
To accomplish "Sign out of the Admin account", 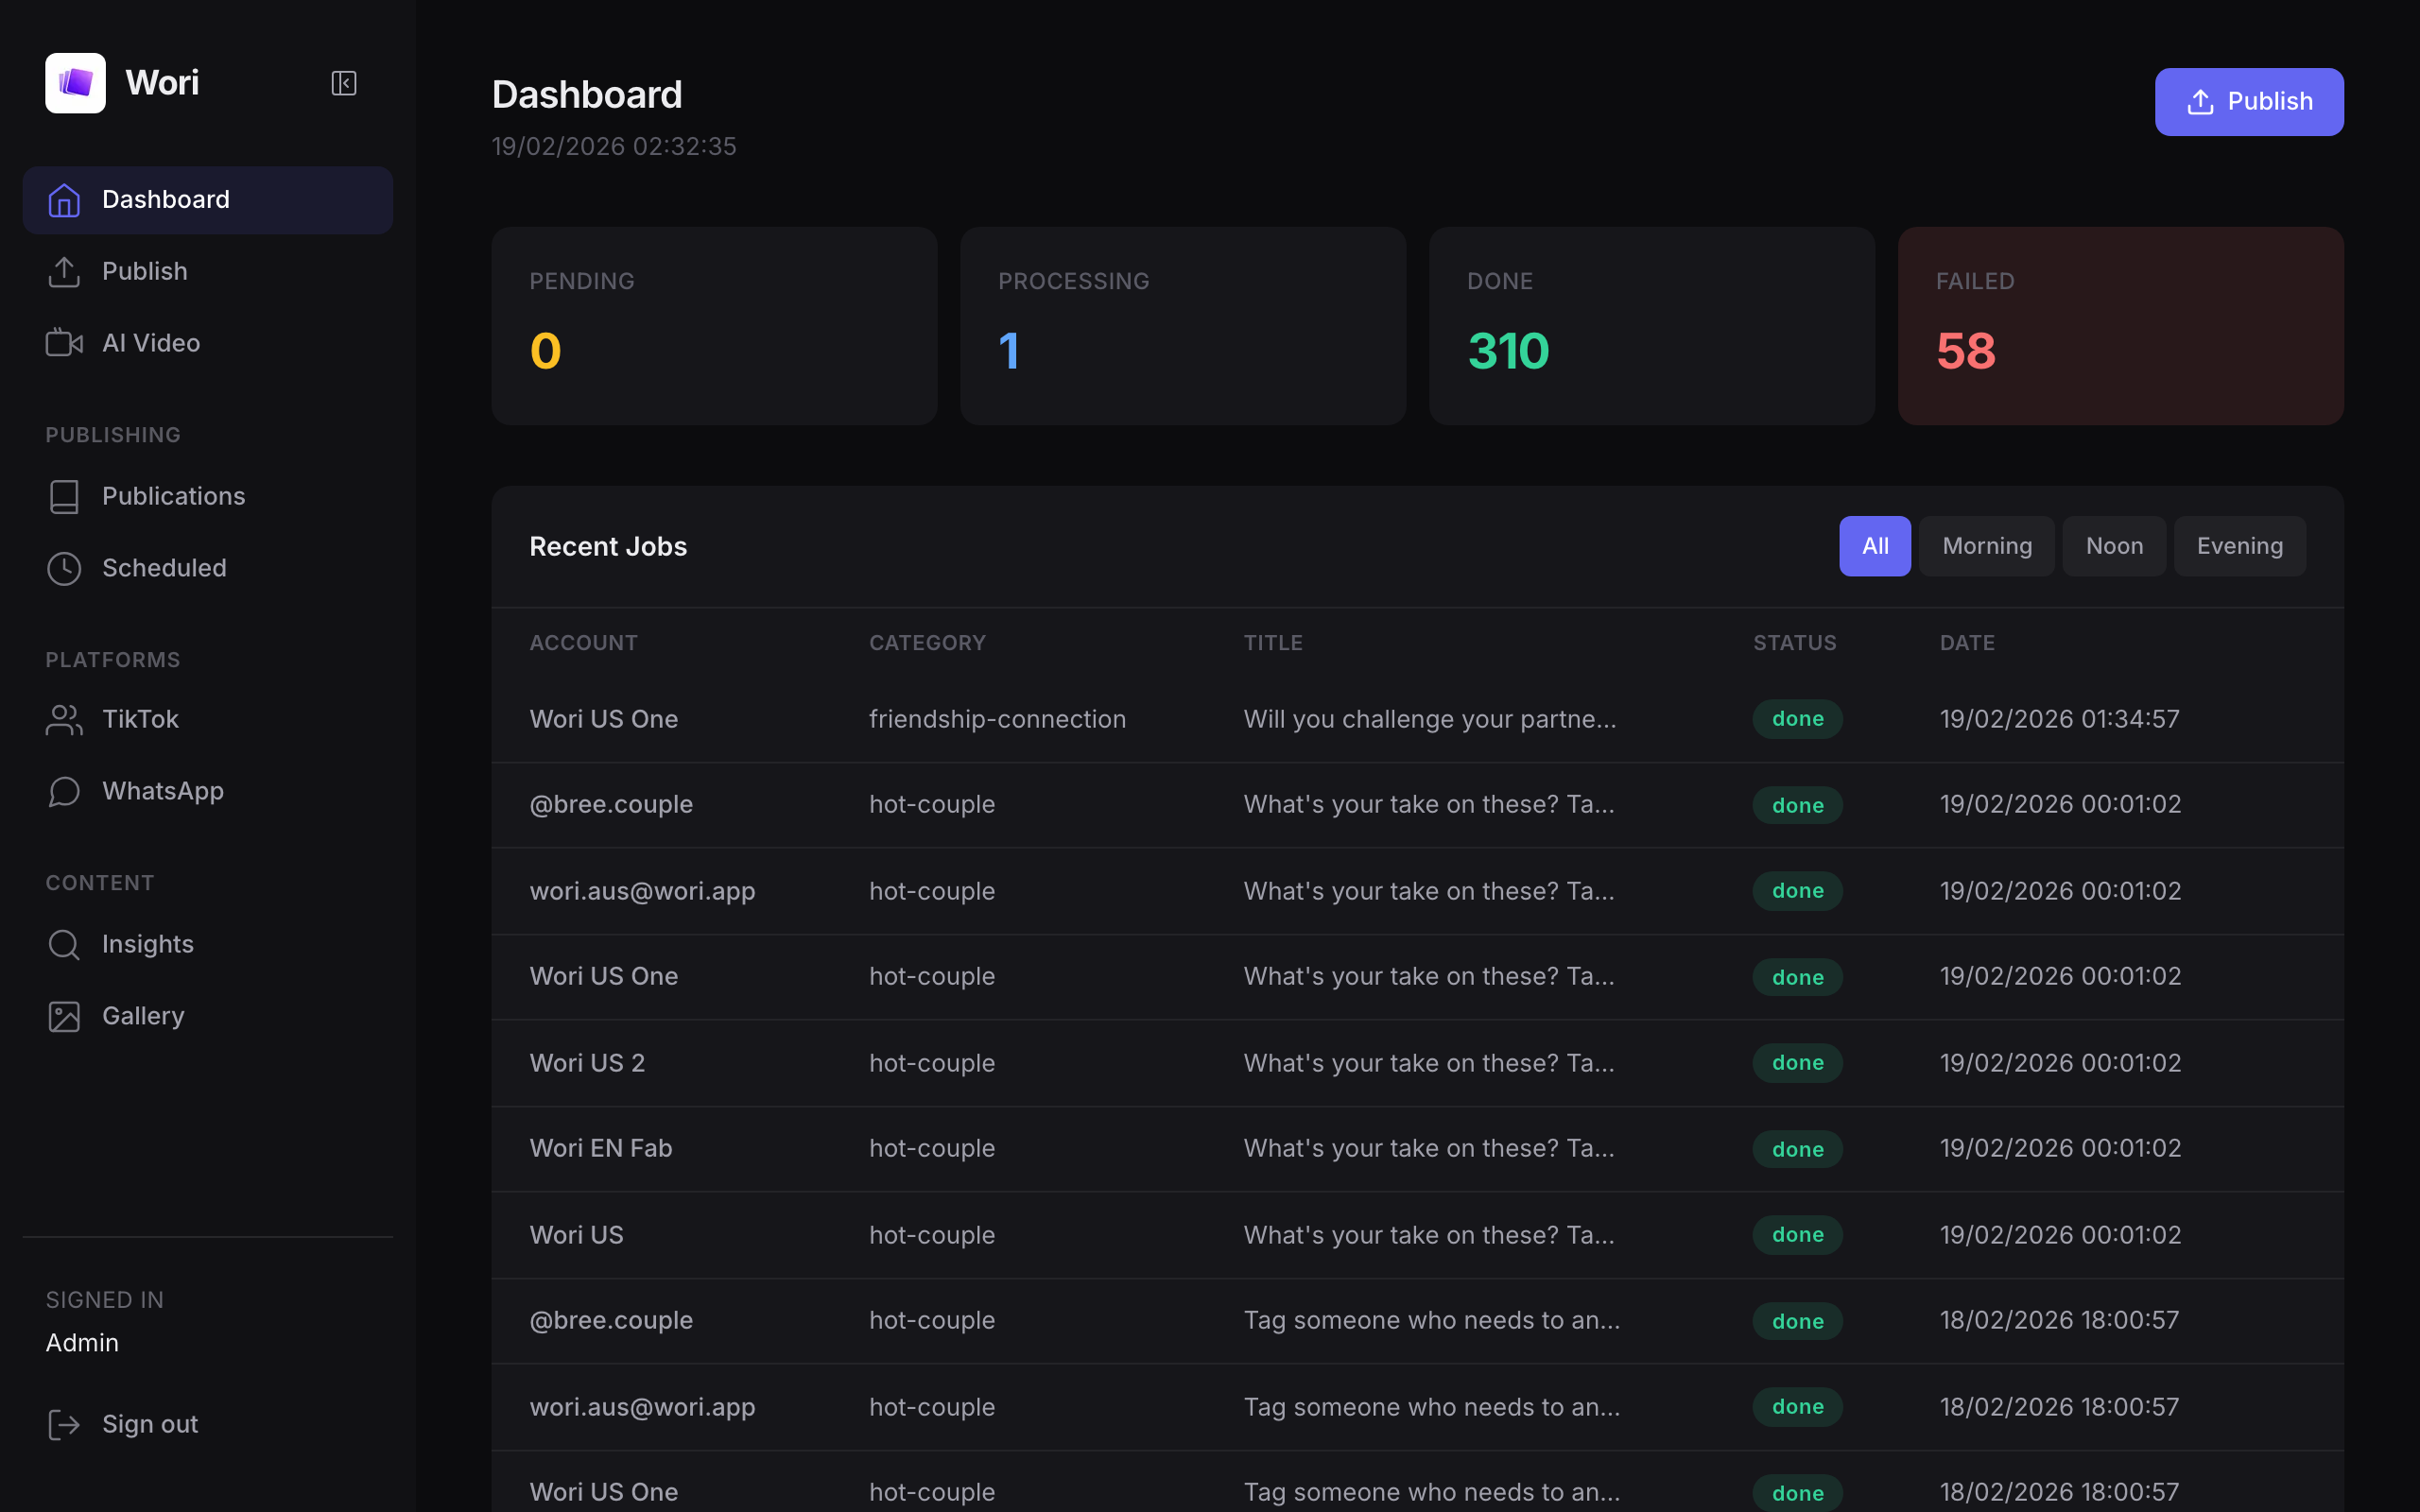I will click(149, 1424).
